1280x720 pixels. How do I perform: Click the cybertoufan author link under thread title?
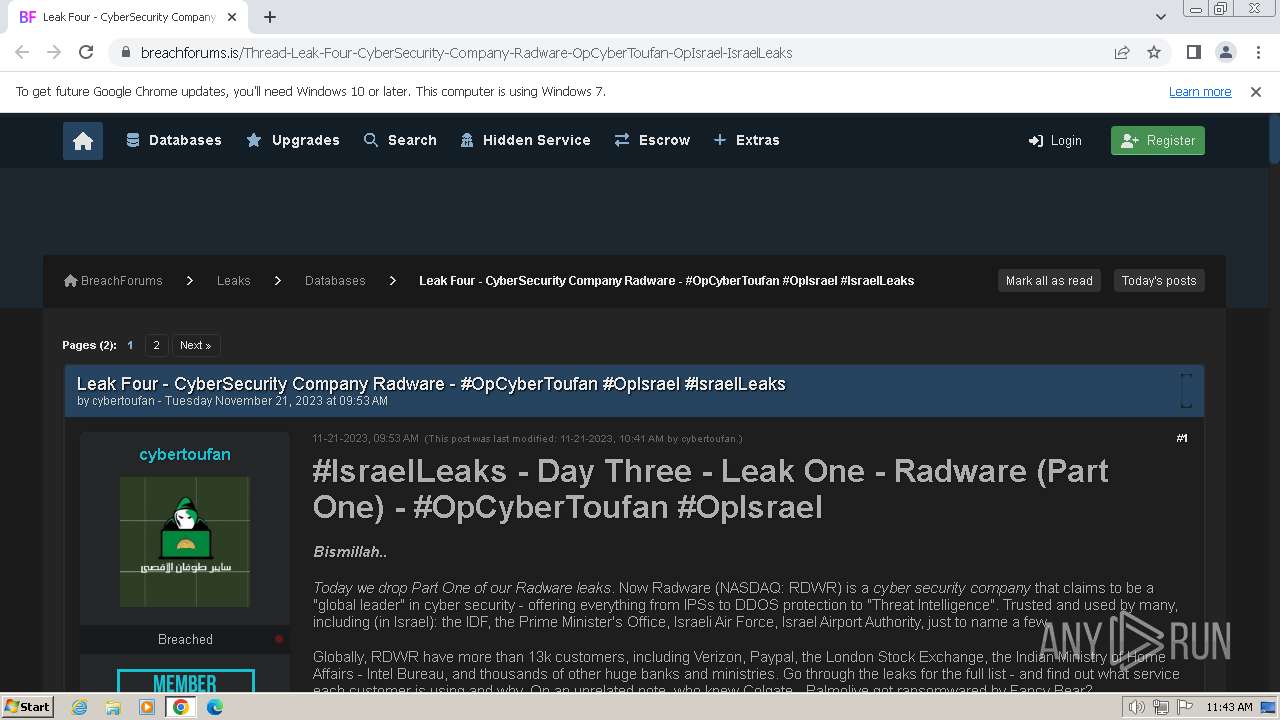[x=123, y=401]
